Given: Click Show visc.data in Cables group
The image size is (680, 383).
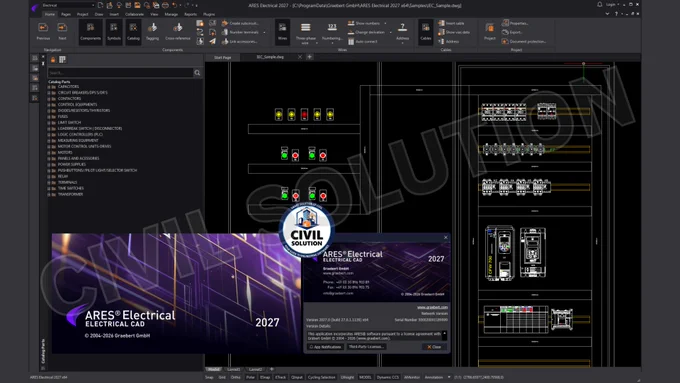Looking at the screenshot, I should (x=454, y=32).
